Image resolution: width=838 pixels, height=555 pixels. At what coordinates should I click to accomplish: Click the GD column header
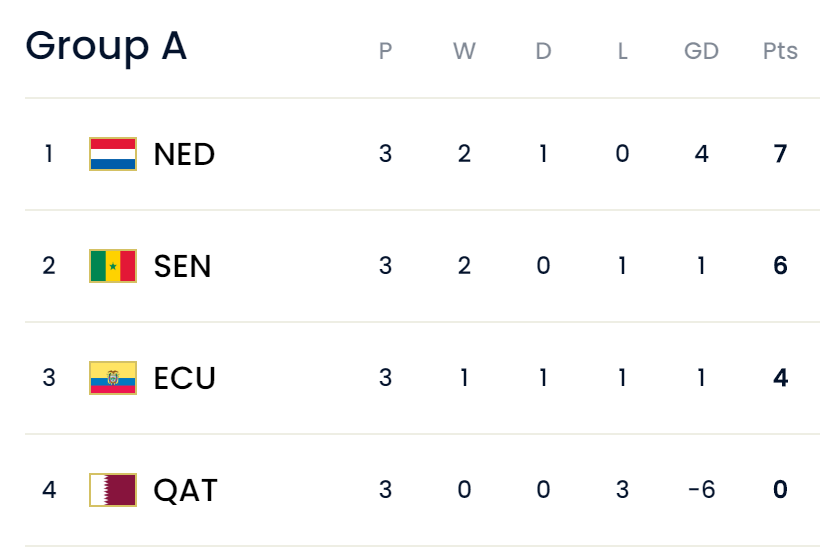click(x=701, y=51)
